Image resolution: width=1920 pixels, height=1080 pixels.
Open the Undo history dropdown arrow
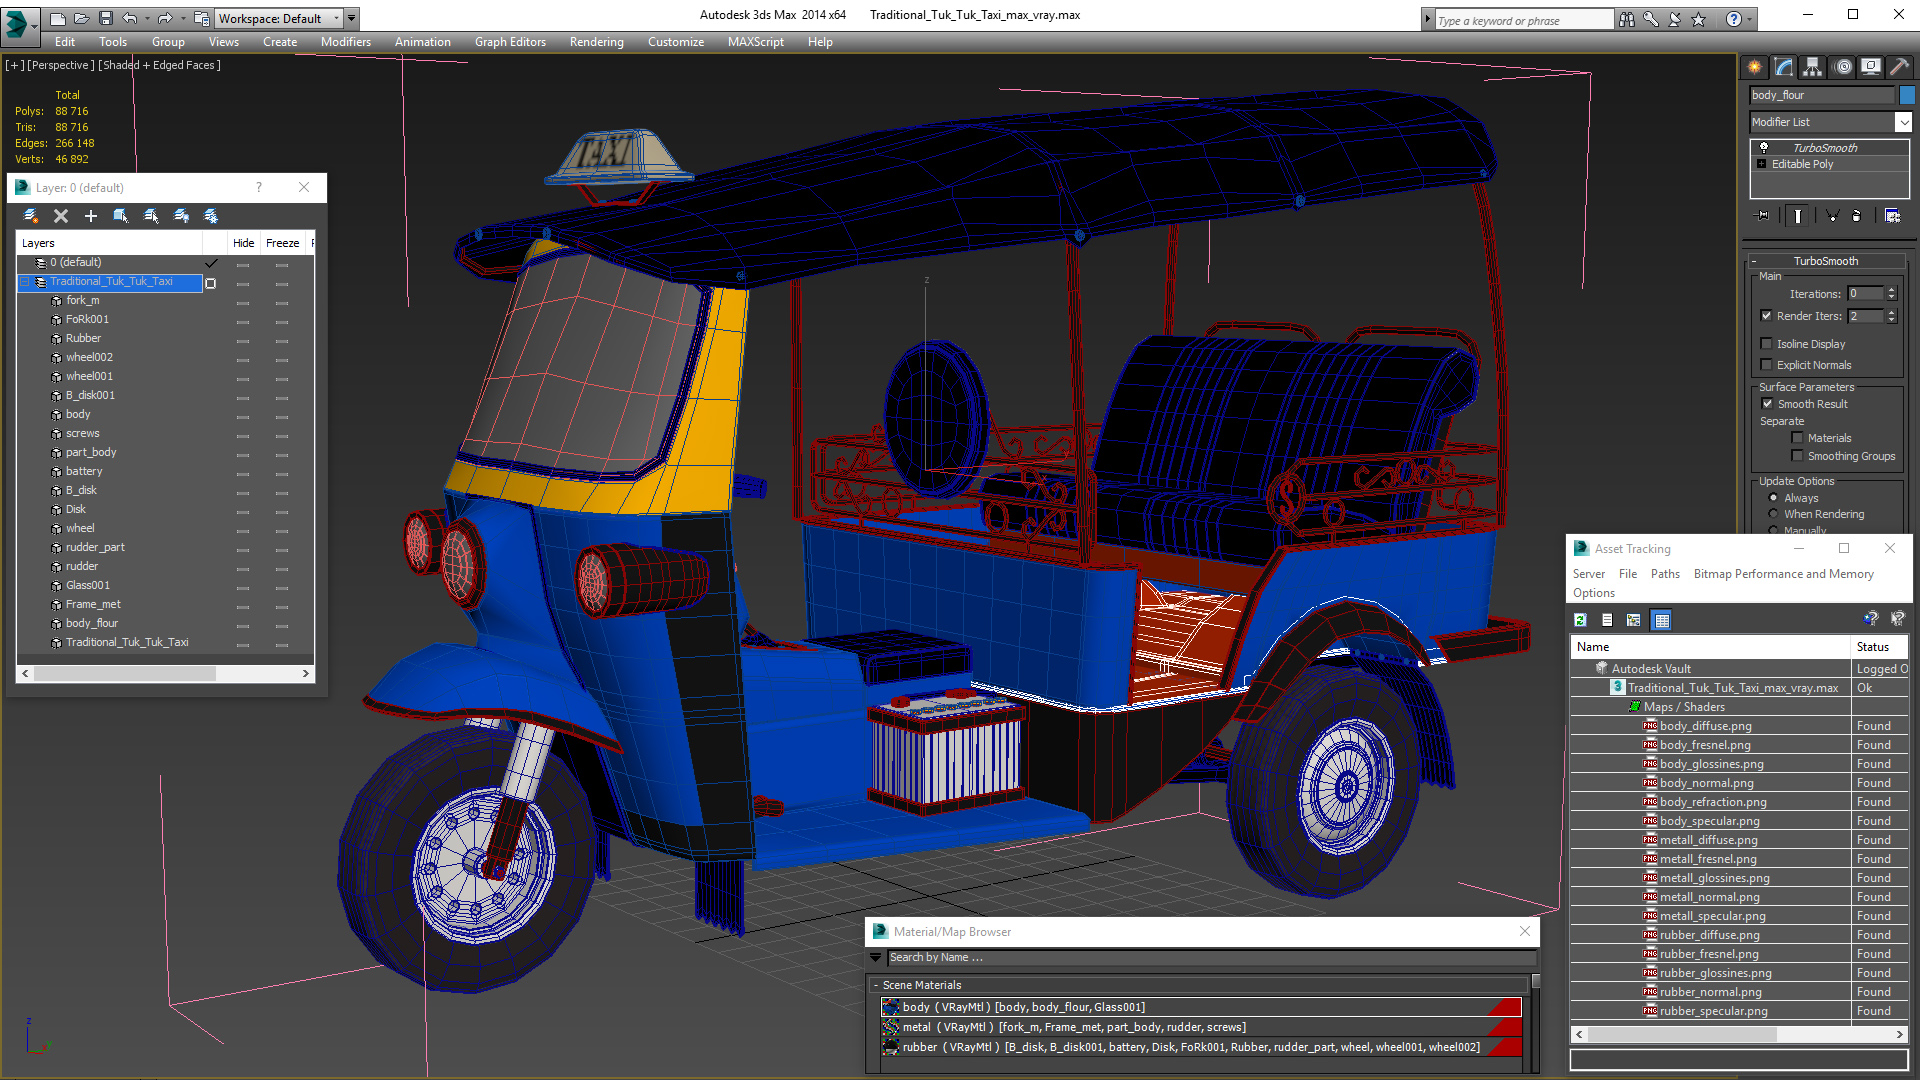tap(147, 18)
